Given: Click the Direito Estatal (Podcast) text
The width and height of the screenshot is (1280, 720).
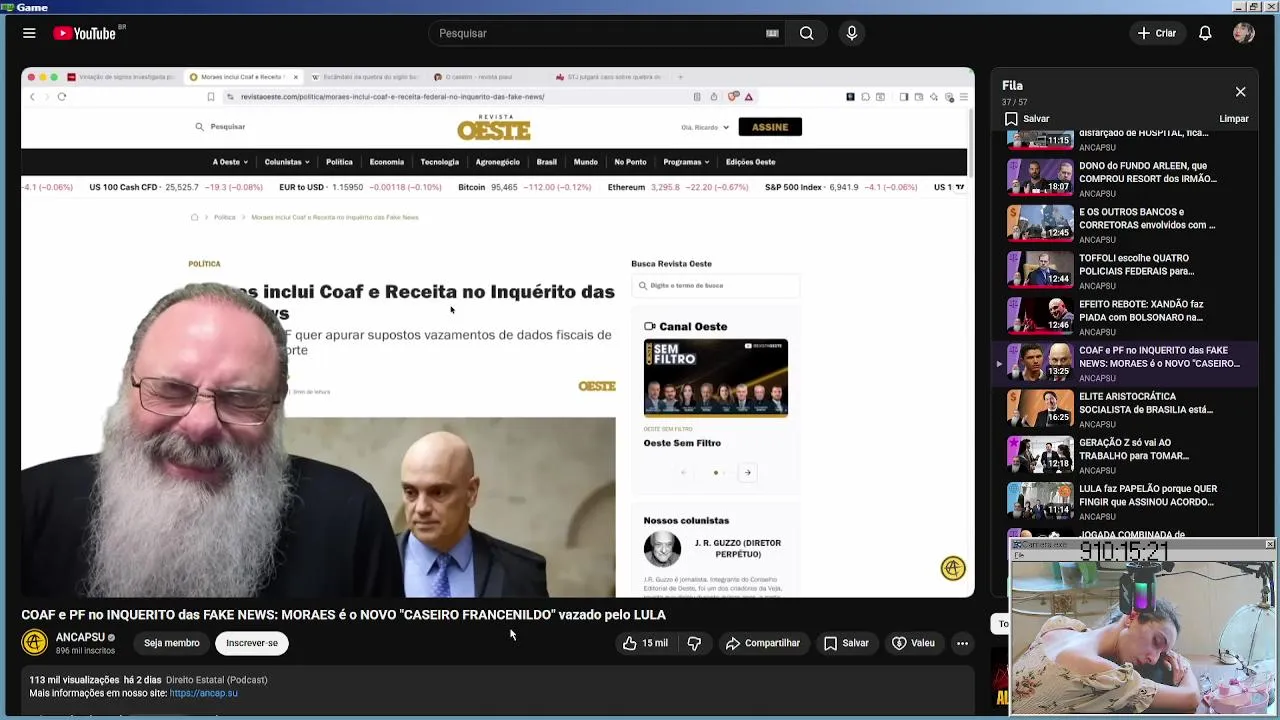Looking at the screenshot, I should pyautogui.click(x=216, y=680).
